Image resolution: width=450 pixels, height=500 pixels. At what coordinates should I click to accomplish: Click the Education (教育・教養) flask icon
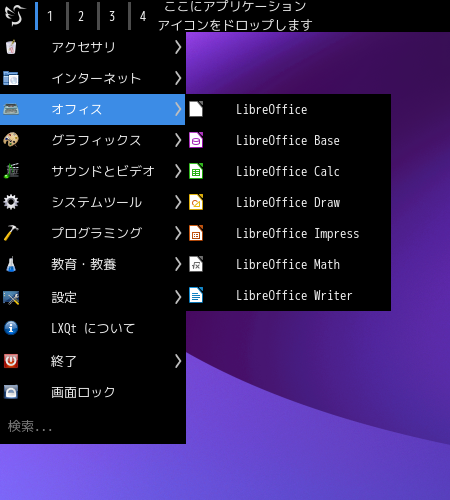point(11,264)
